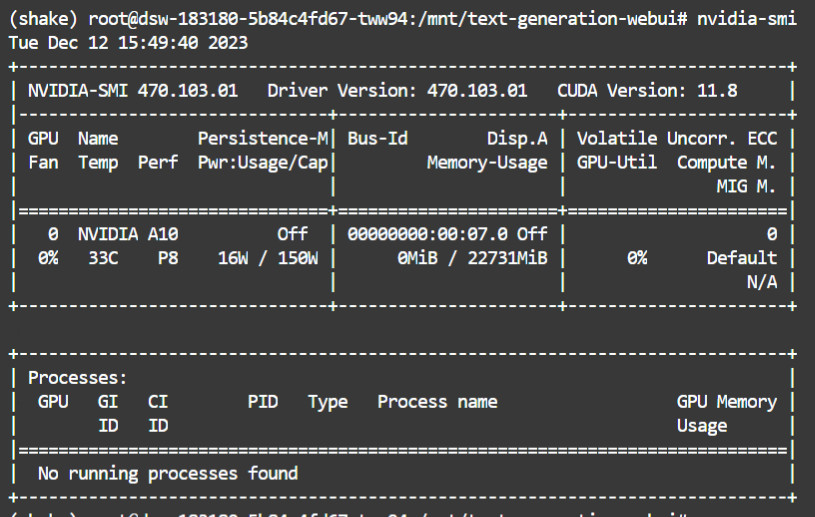Click the NVIDIA-SMI 470.103.01 version text
The image size is (815, 517).
133,91
